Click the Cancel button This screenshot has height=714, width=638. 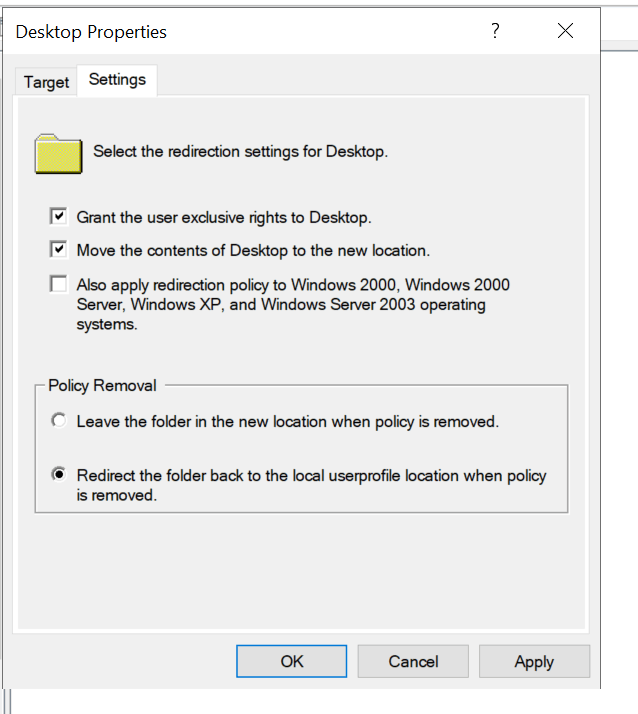(x=413, y=661)
